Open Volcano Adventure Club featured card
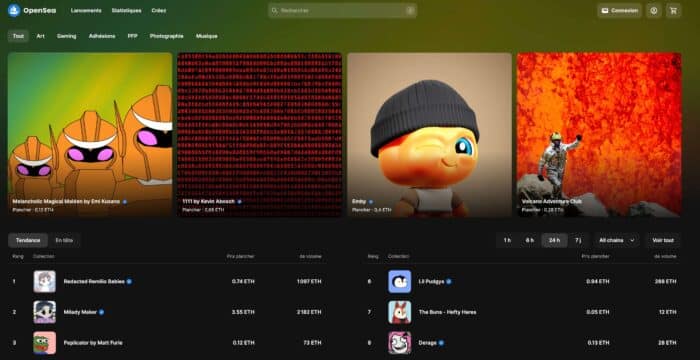 (599, 135)
